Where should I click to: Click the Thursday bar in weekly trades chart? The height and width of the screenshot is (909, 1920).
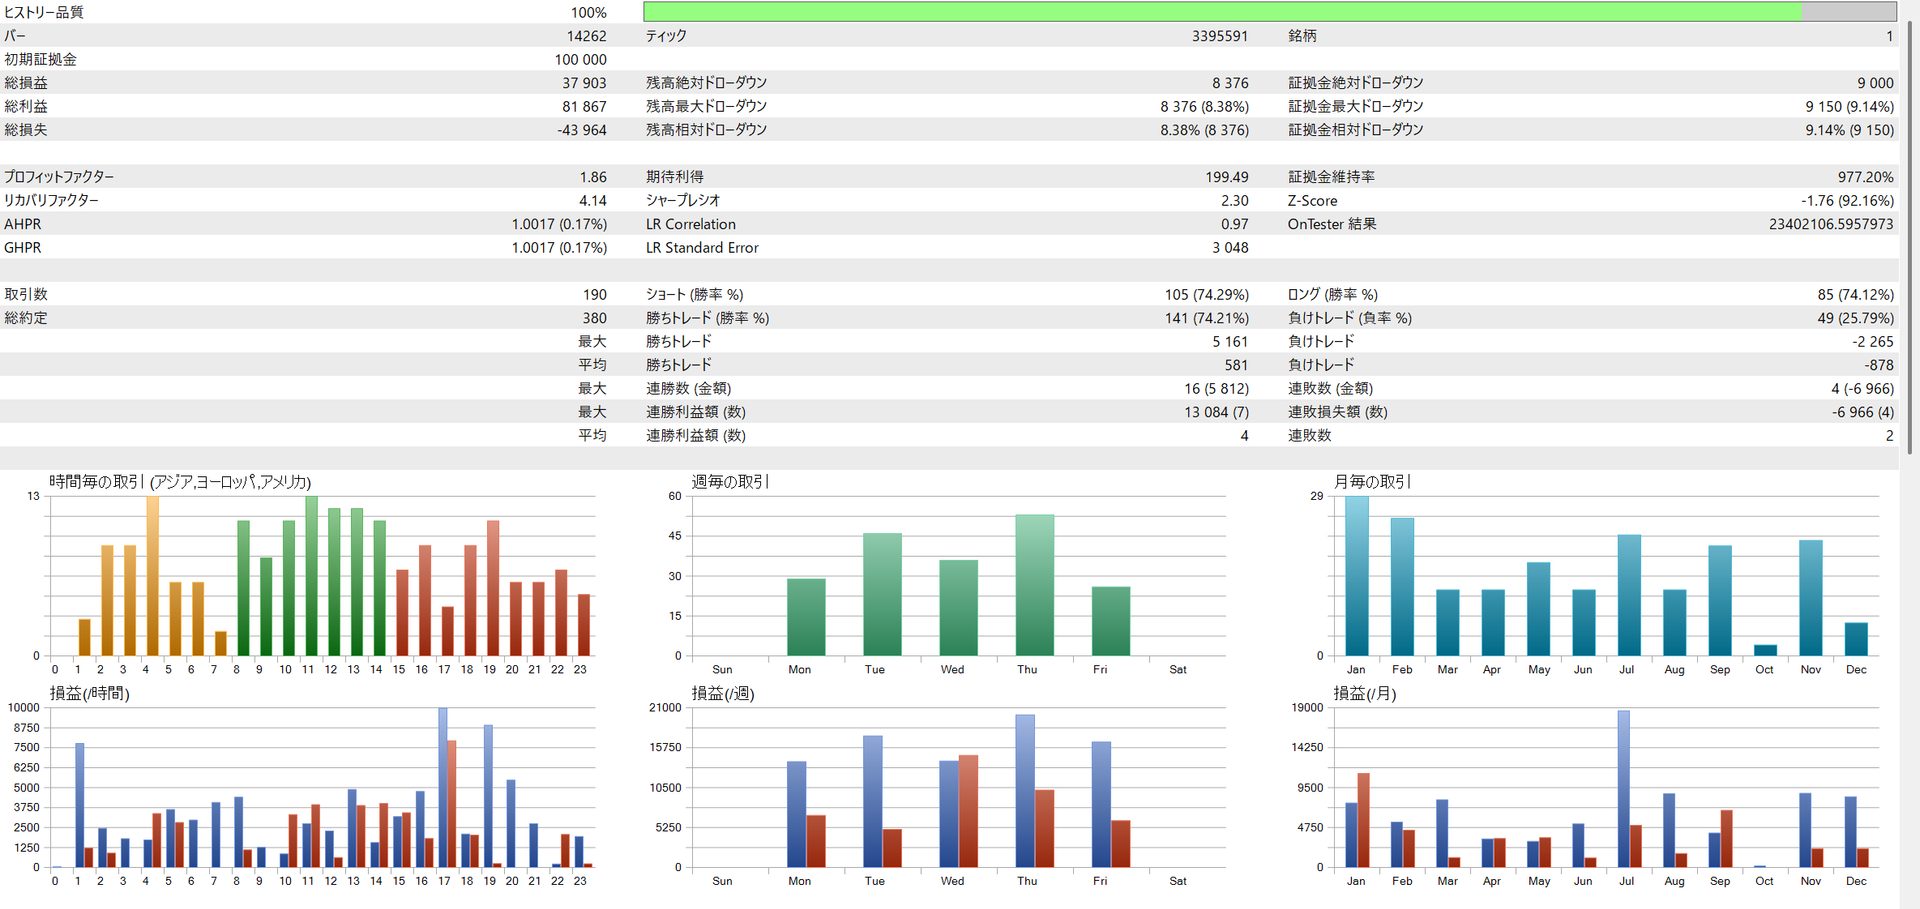1034,585
